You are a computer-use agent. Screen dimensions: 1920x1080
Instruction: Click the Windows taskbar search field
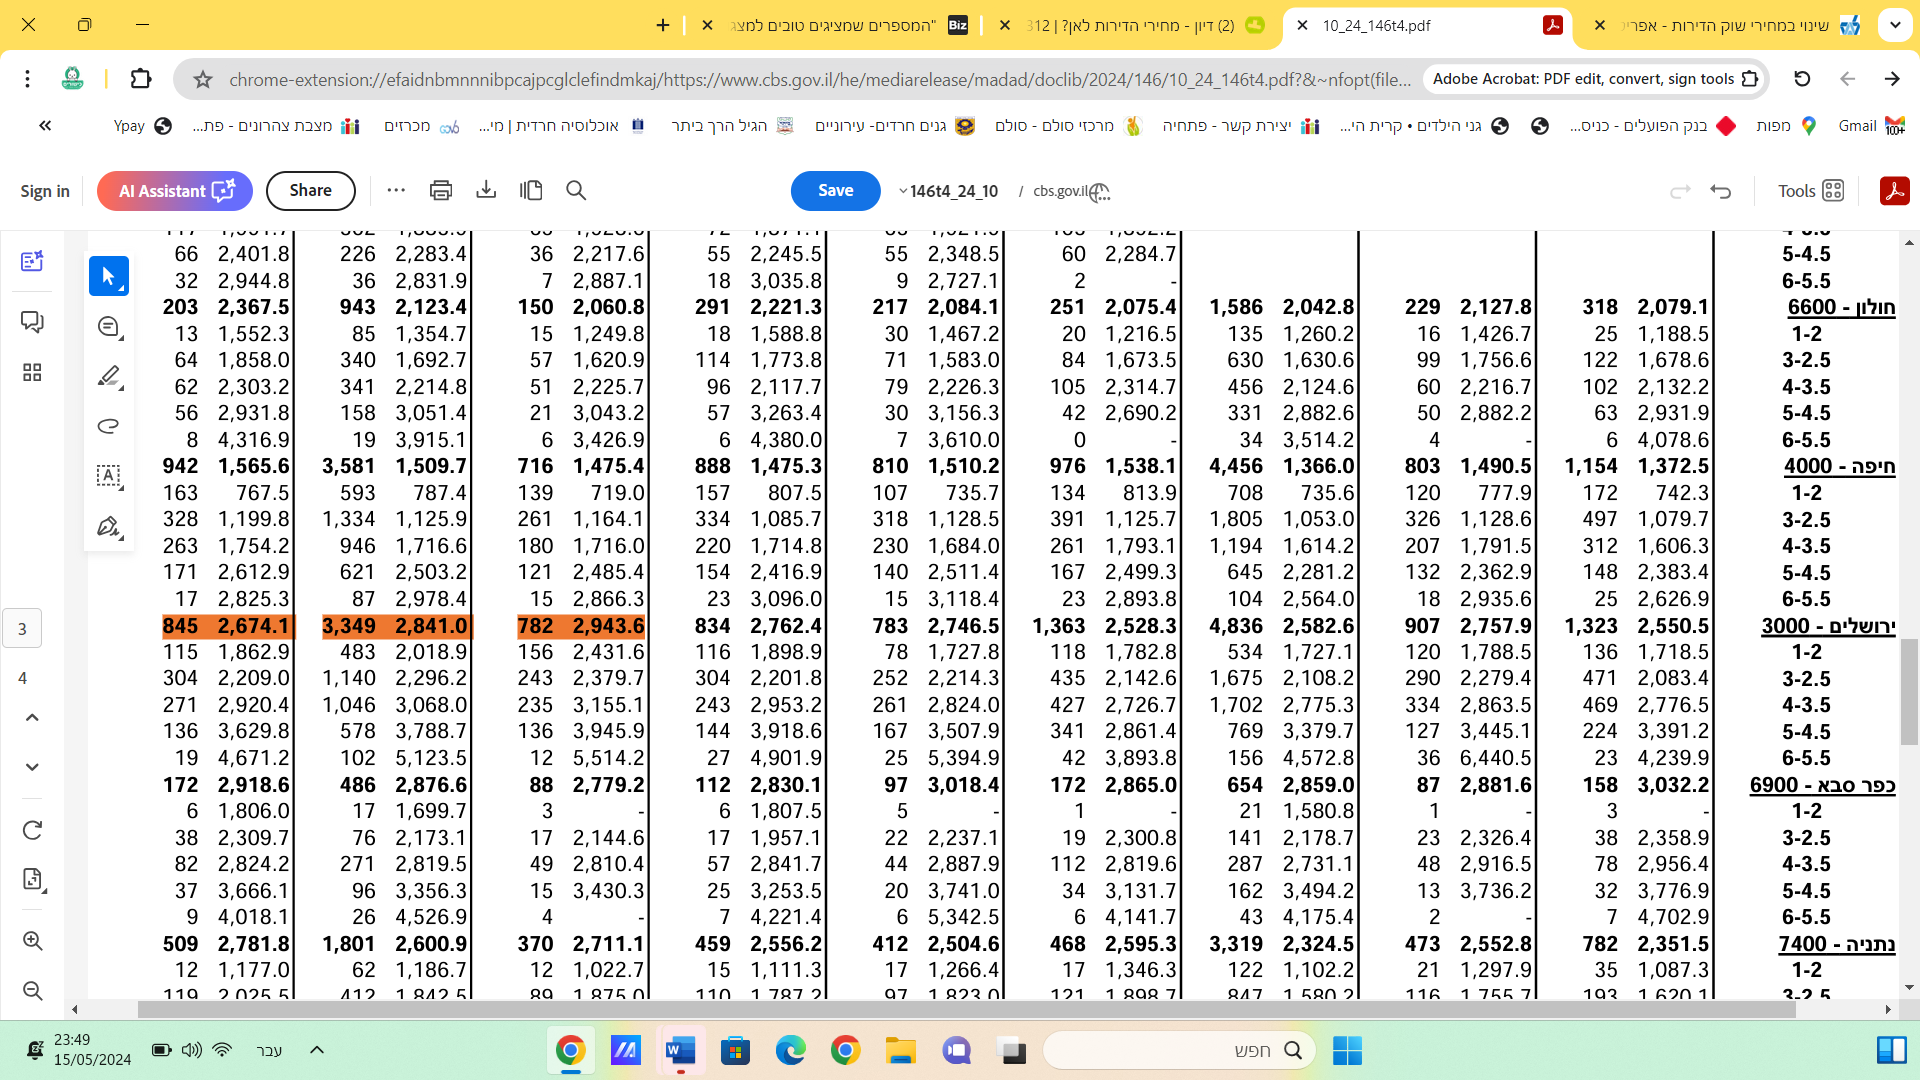1180,1050
